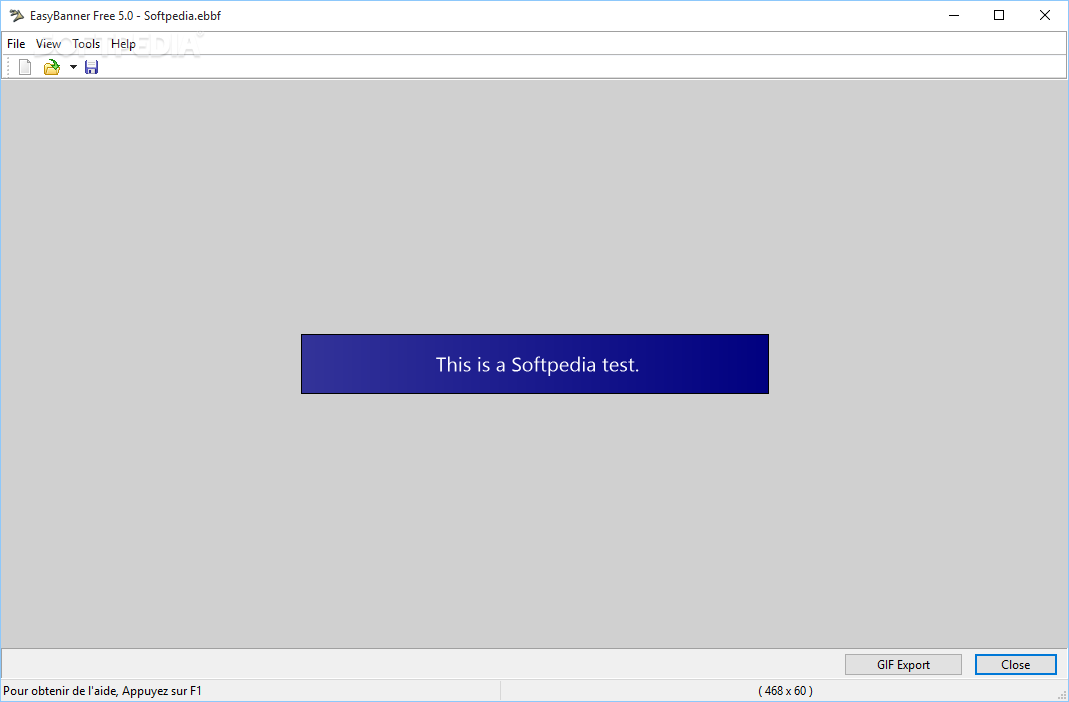This screenshot has height=702, width=1069.
Task: Click the New document icon
Action: click(x=25, y=67)
